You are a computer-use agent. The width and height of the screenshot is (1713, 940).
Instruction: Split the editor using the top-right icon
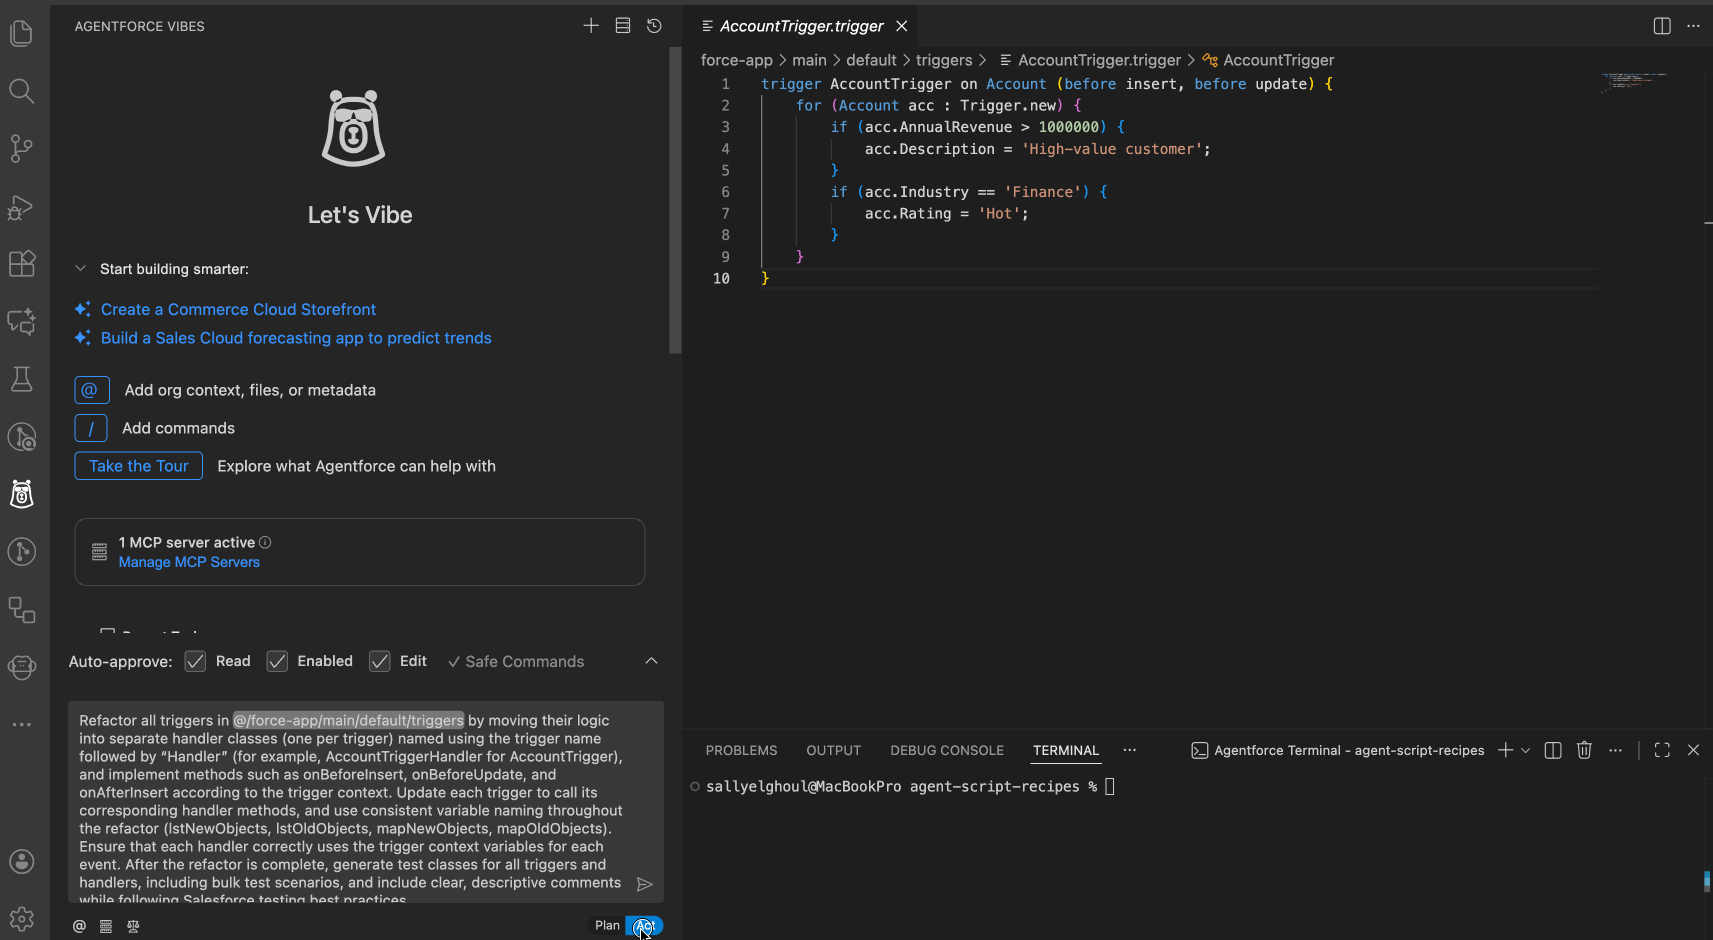coord(1661,26)
